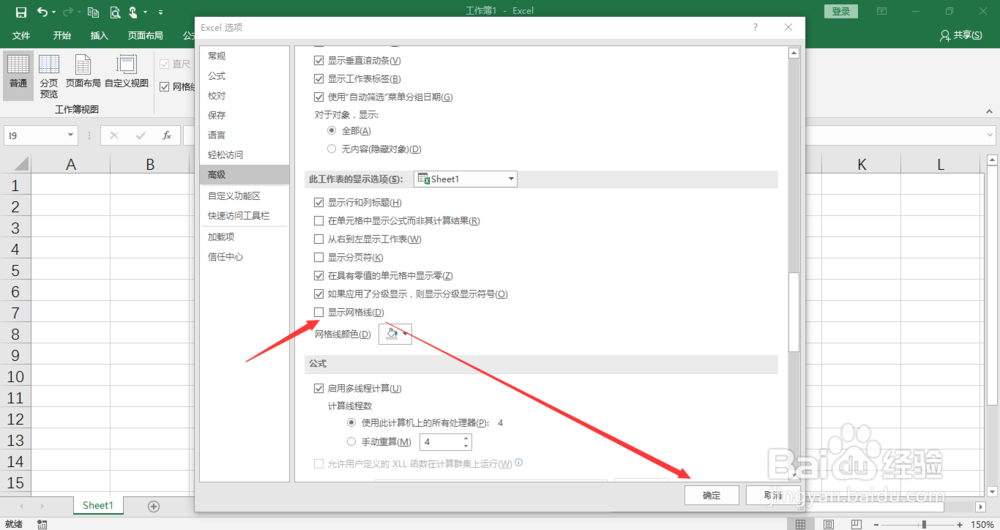Open the Undo history dropdown arrow
The height and width of the screenshot is (530, 1000).
click(54, 12)
